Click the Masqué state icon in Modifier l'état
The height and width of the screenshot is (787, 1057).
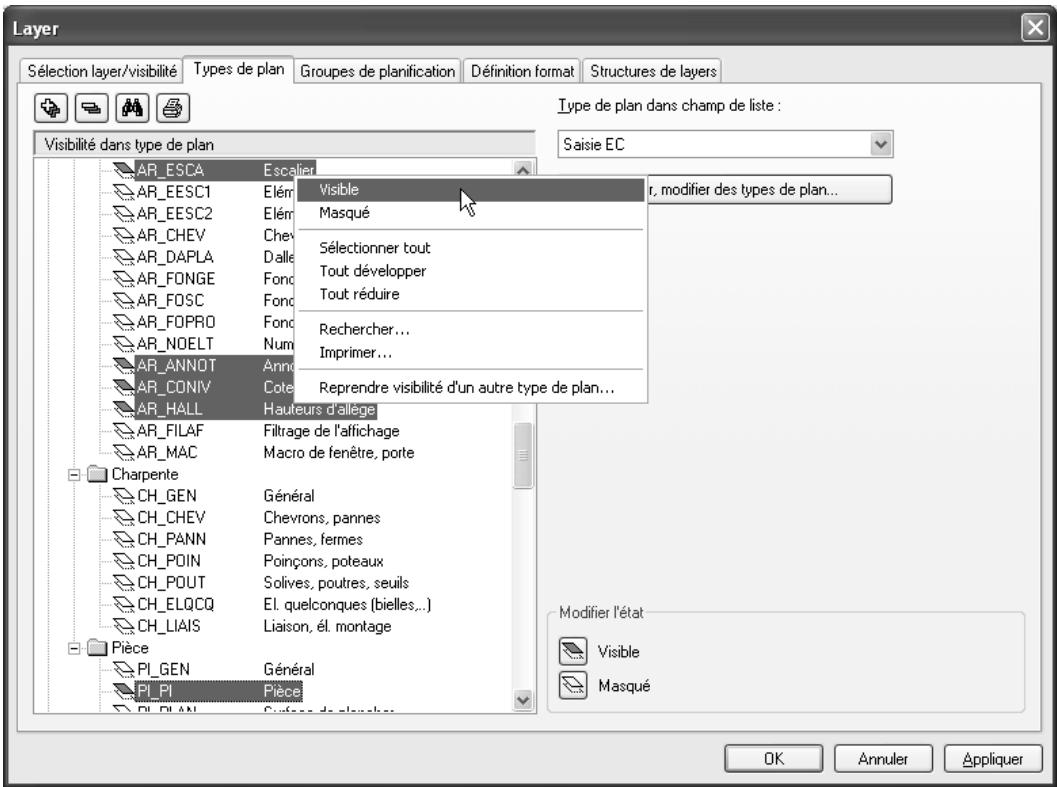(573, 686)
